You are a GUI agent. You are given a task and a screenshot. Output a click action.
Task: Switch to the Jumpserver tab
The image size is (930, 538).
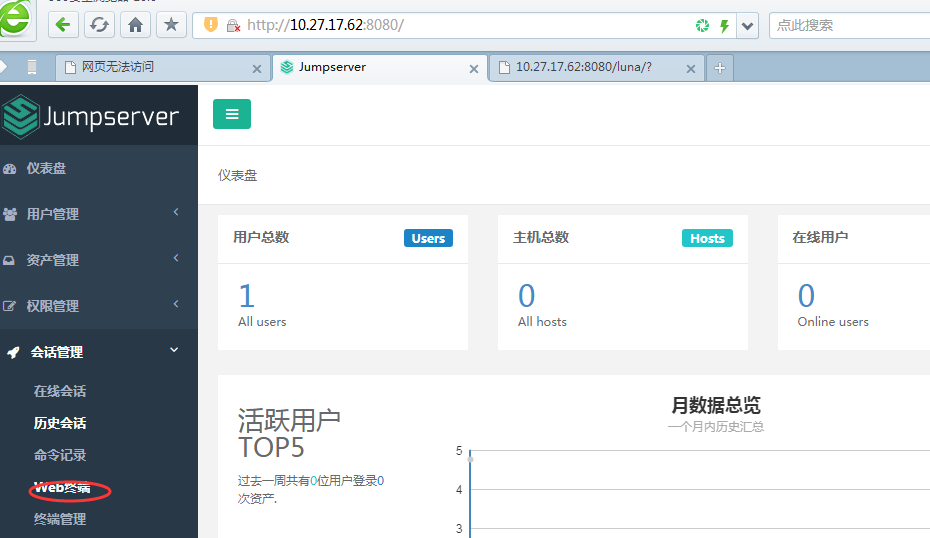pos(380,68)
